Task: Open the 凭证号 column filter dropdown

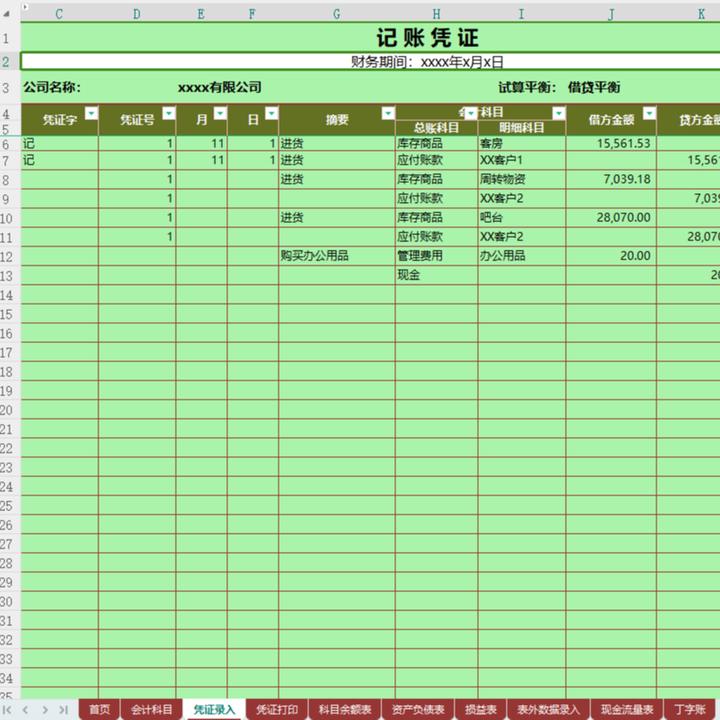Action: [168, 114]
